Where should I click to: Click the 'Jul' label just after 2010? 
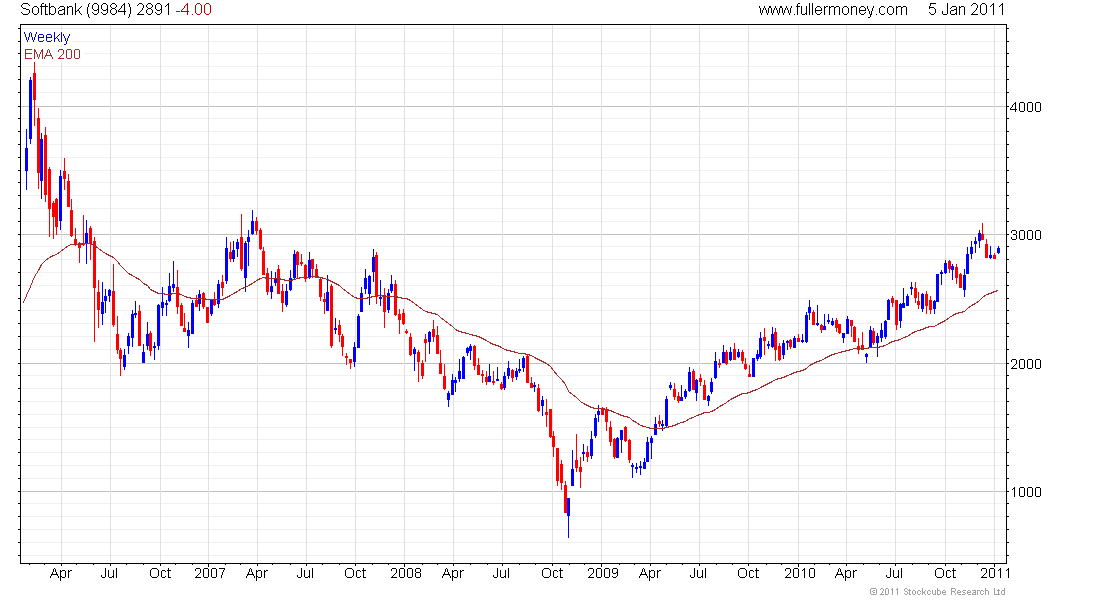pos(894,573)
